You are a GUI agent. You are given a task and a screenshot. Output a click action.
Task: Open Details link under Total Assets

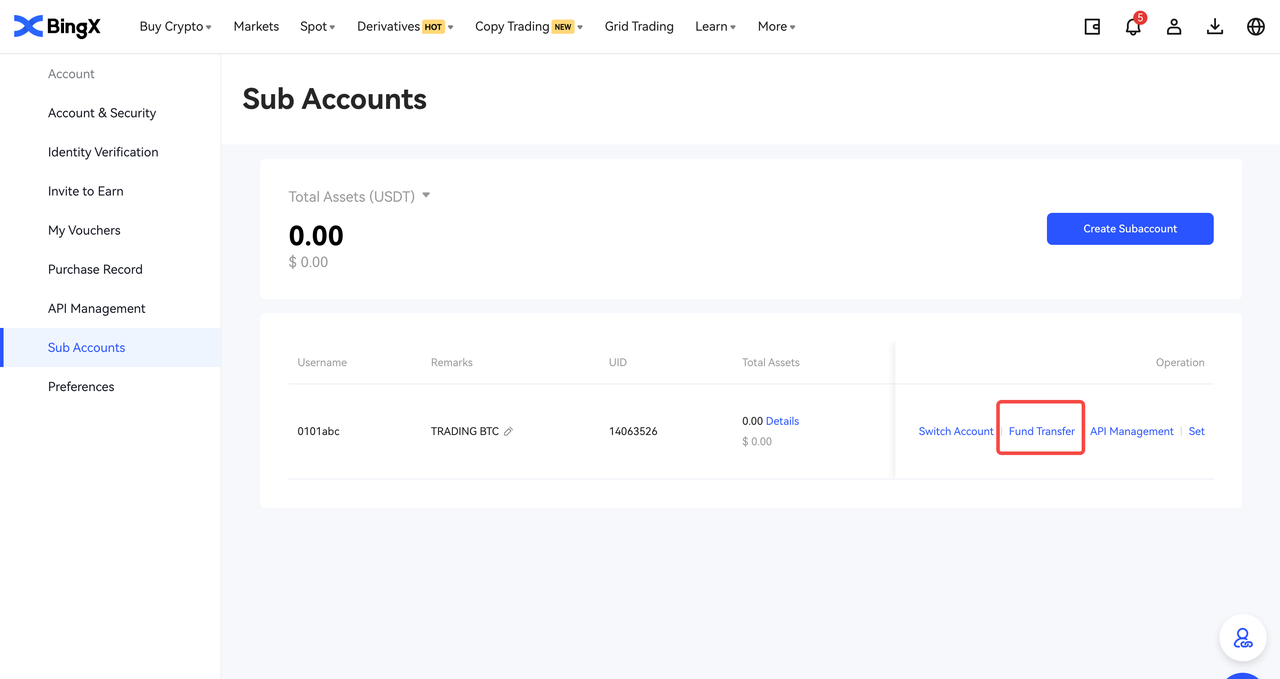(782, 421)
